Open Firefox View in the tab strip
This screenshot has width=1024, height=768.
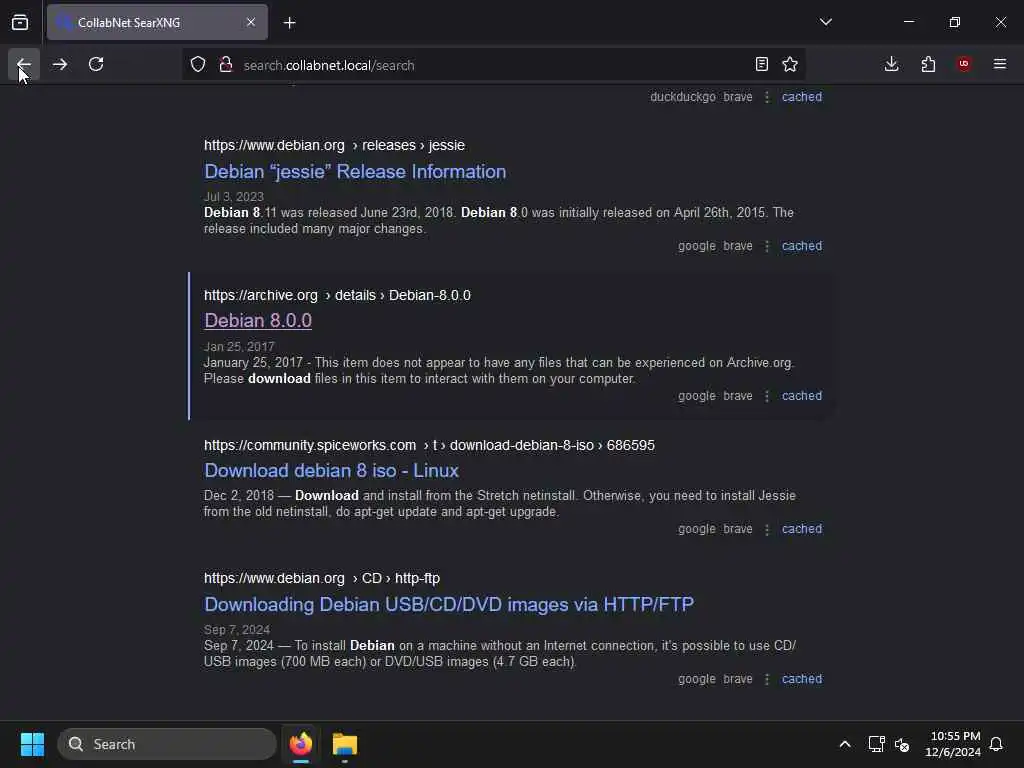(20, 22)
